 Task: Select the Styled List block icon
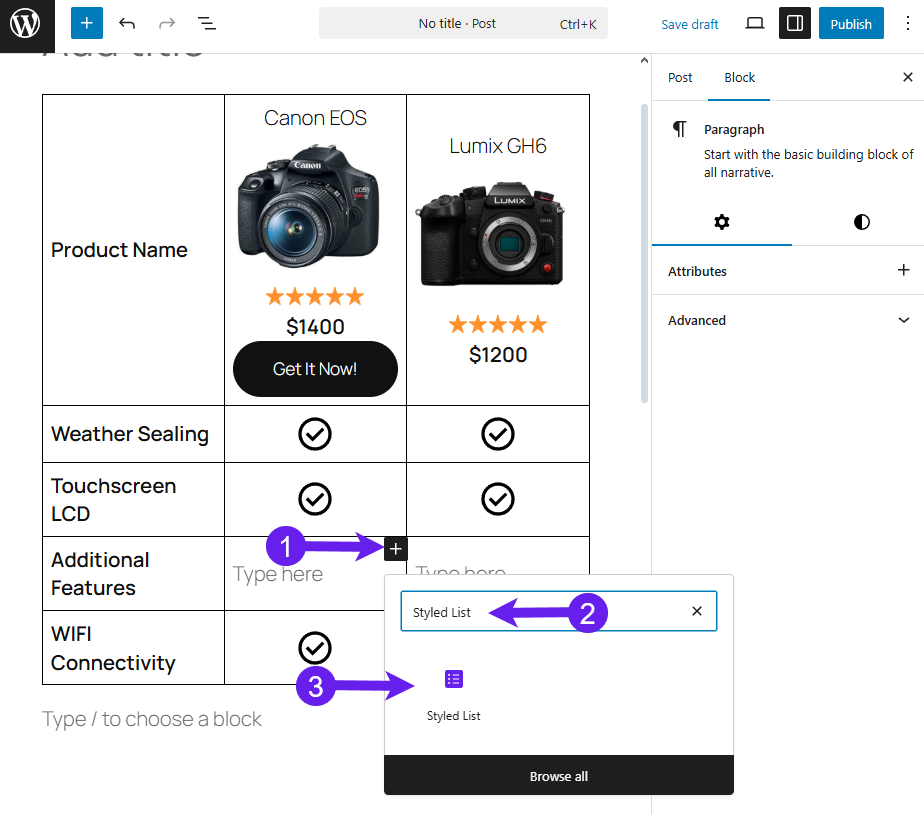point(454,680)
